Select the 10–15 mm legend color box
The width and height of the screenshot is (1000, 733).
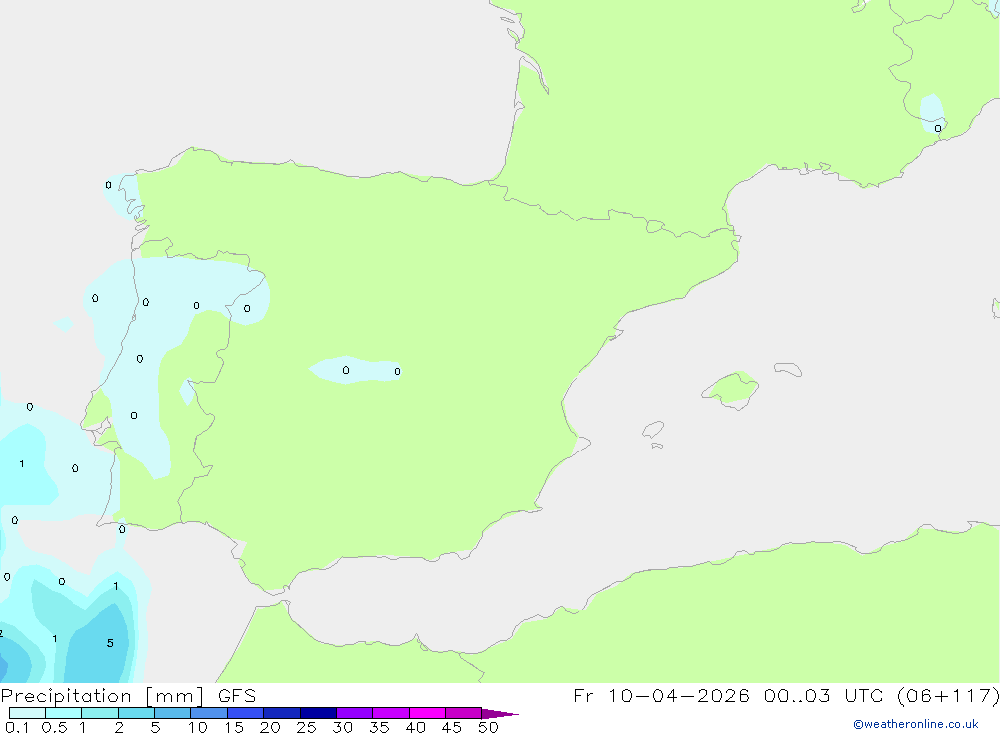[209, 713]
